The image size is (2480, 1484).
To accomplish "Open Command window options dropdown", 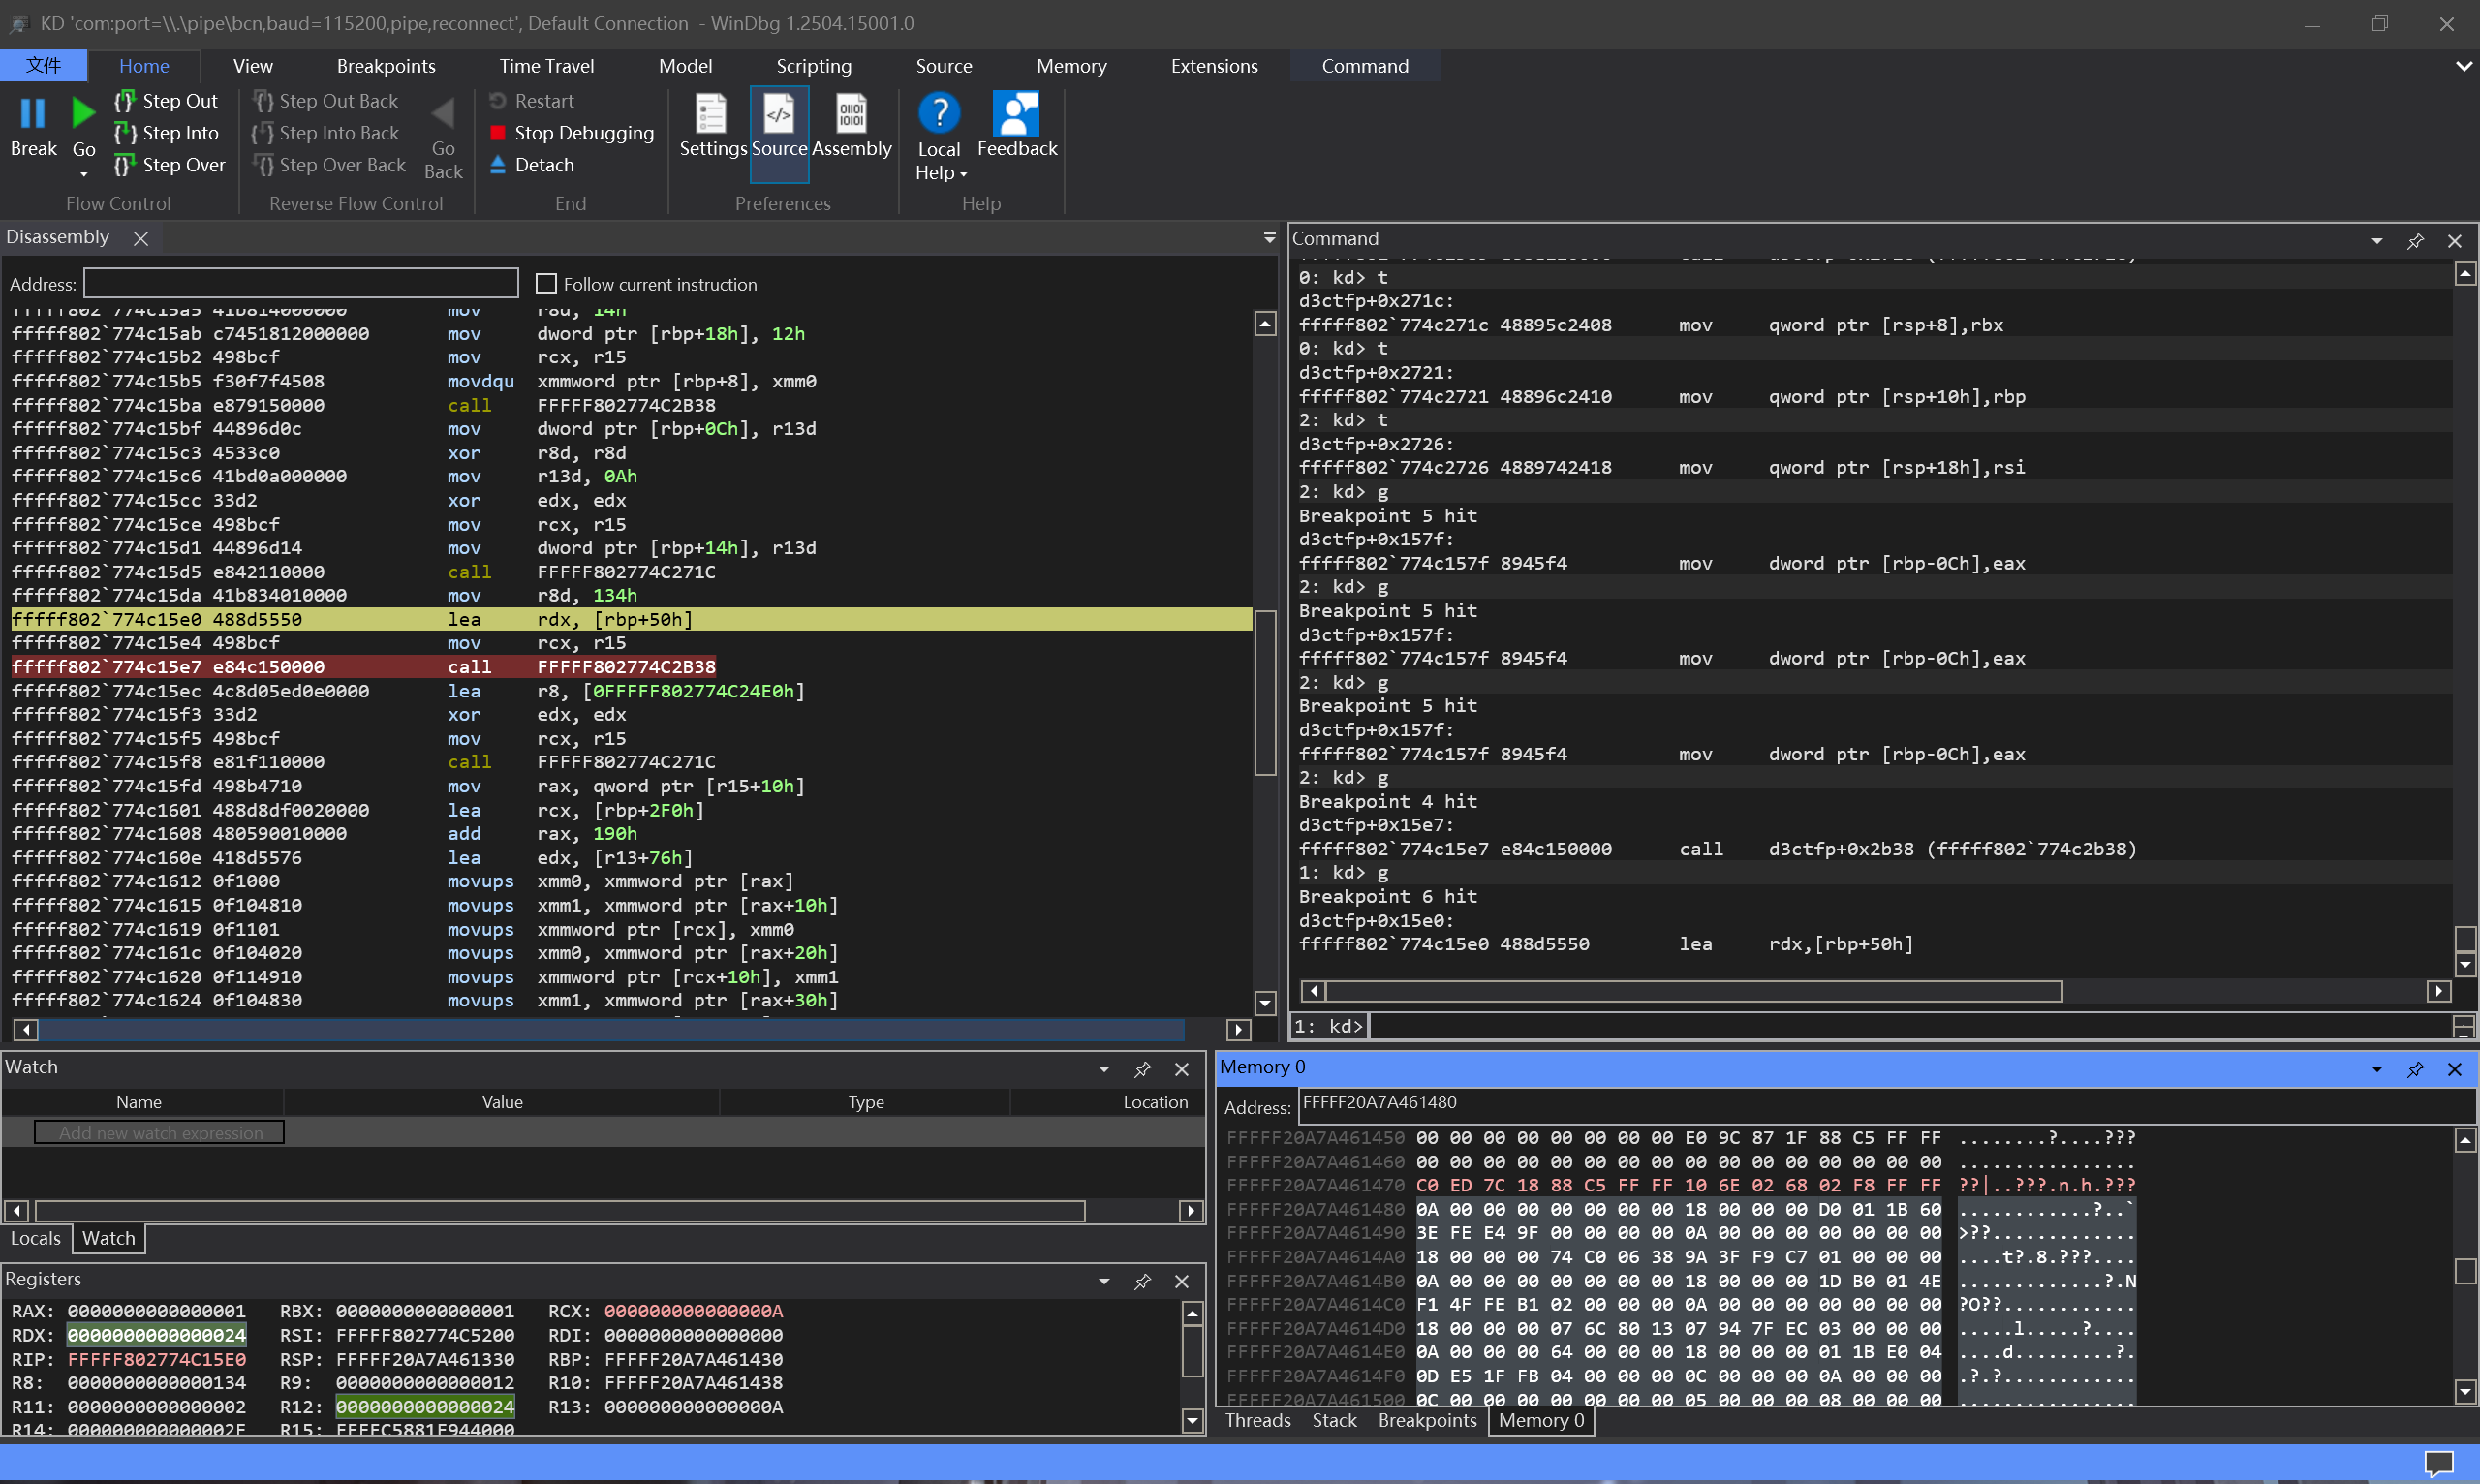I will 2377,241.
